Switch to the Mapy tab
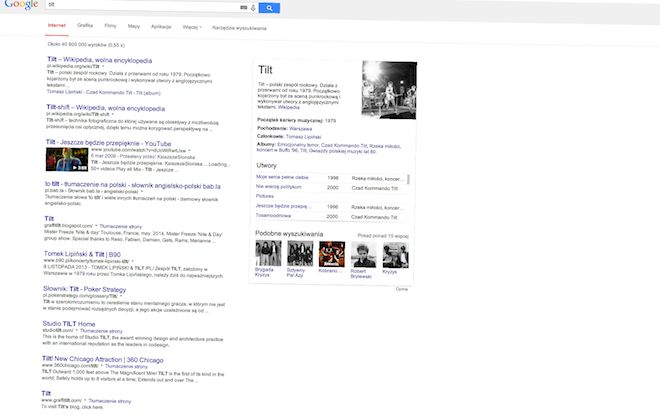 pos(134,26)
